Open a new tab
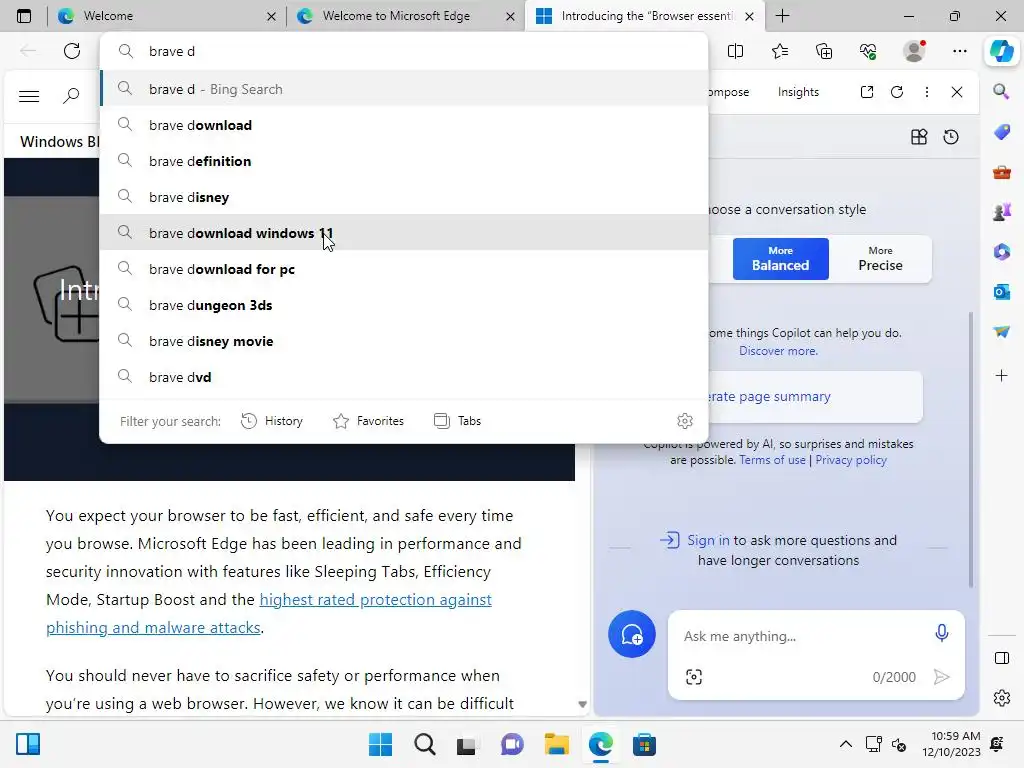Viewport: 1024px width, 768px height. pyautogui.click(x=782, y=16)
